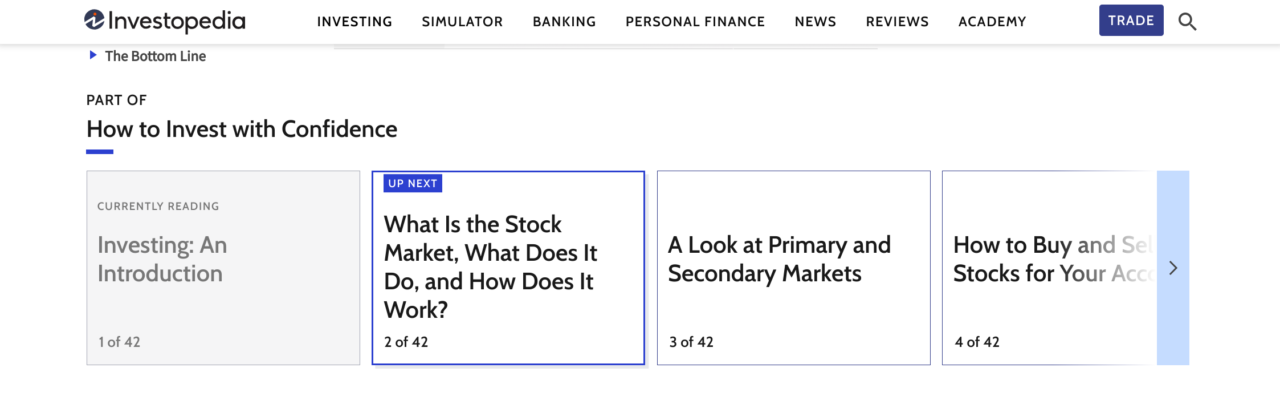Open How to Invest with Confidence guide
This screenshot has width=1280, height=400.
point(242,129)
